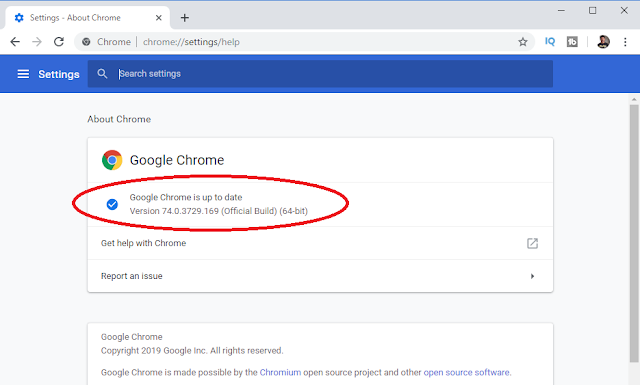This screenshot has height=385, width=640.
Task: Open the IQ extension icon
Action: (550, 41)
